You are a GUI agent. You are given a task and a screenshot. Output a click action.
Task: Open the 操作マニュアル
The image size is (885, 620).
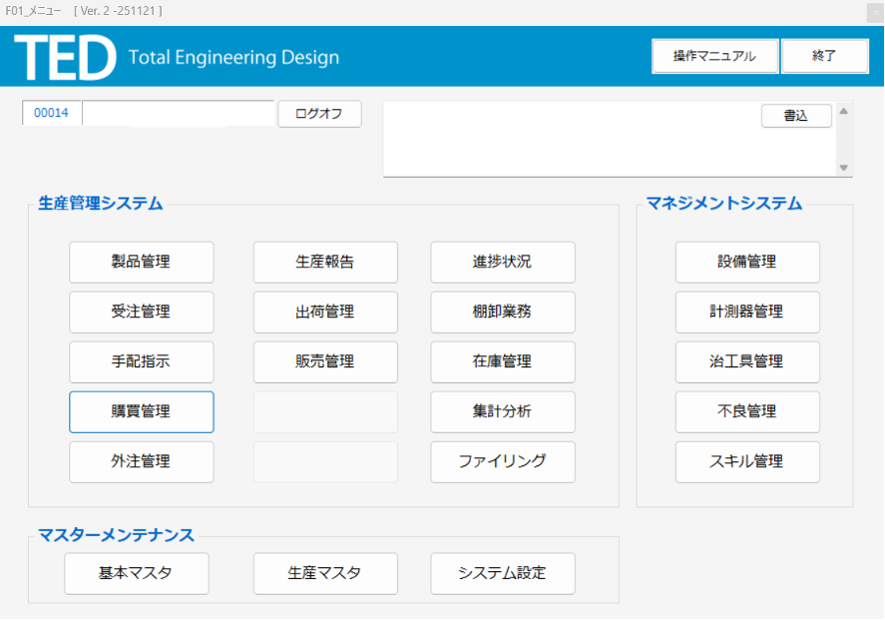tap(714, 57)
